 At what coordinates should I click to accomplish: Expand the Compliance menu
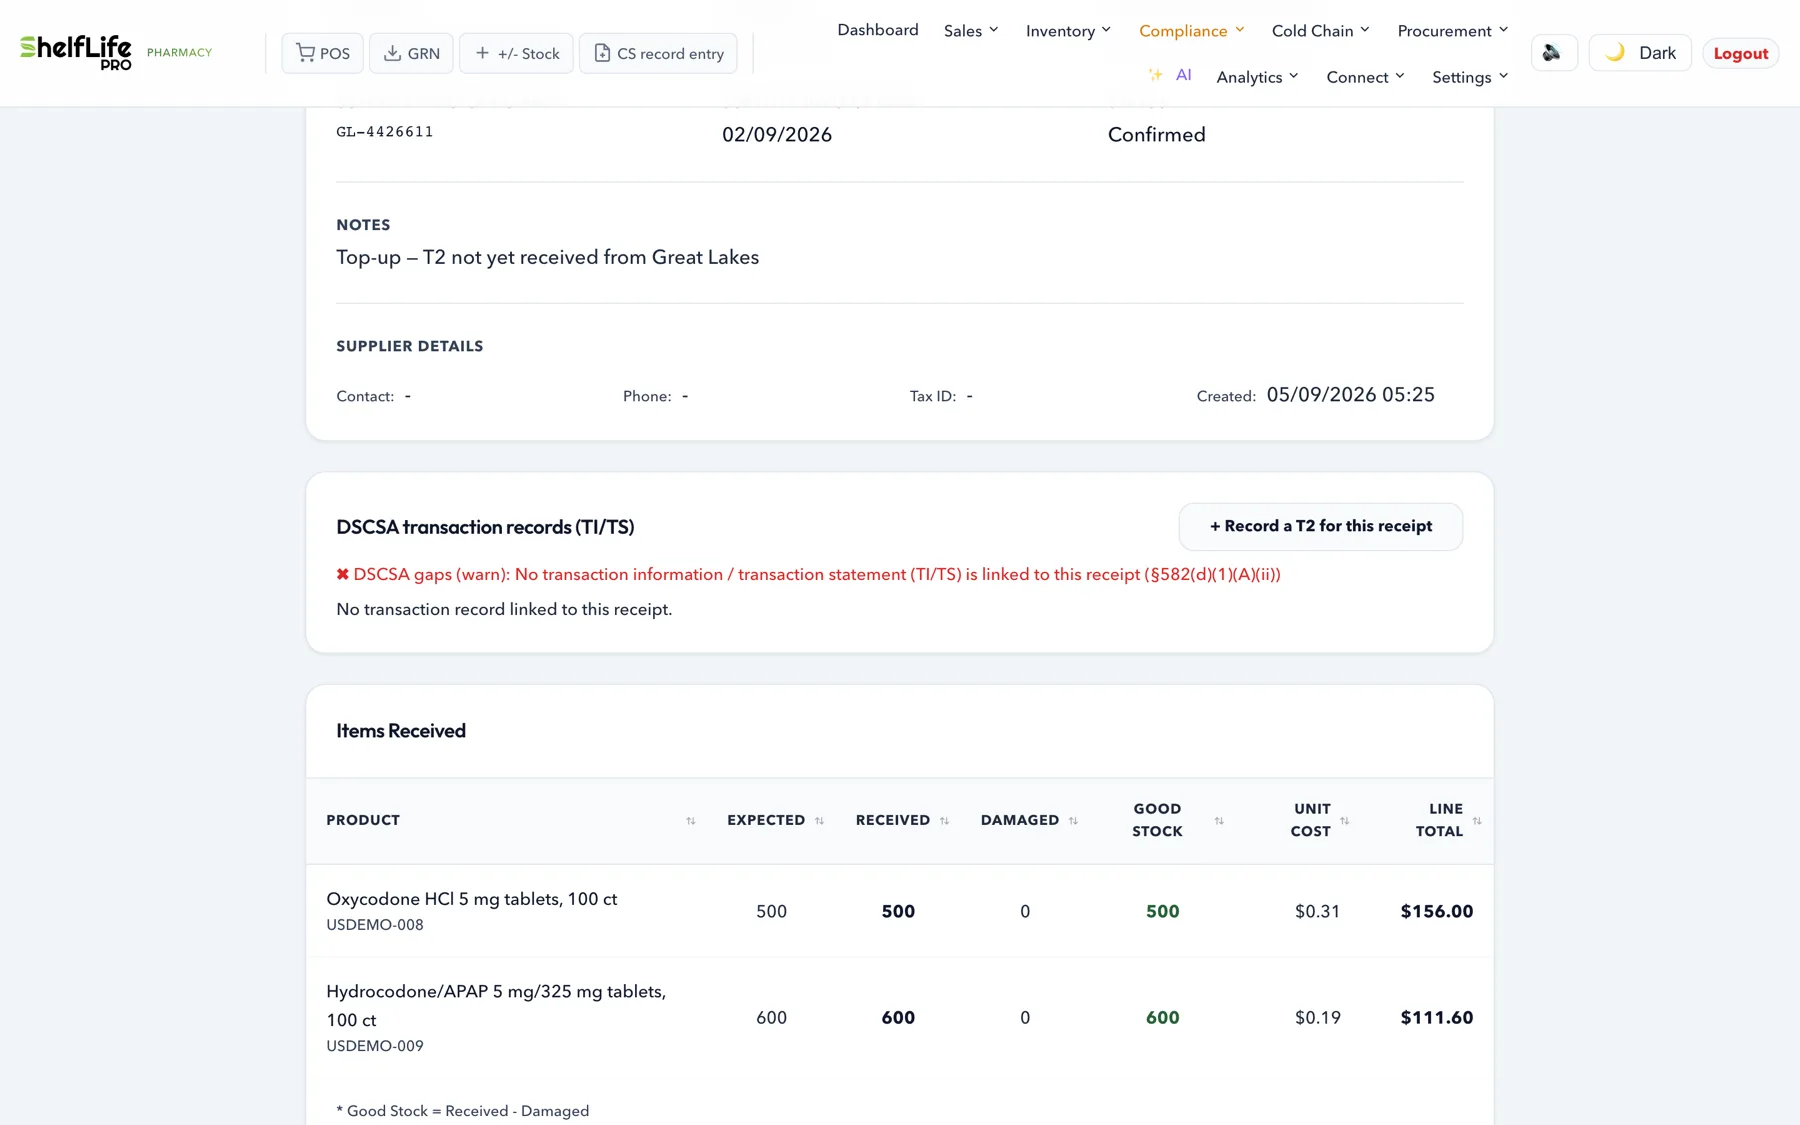pyautogui.click(x=1192, y=31)
